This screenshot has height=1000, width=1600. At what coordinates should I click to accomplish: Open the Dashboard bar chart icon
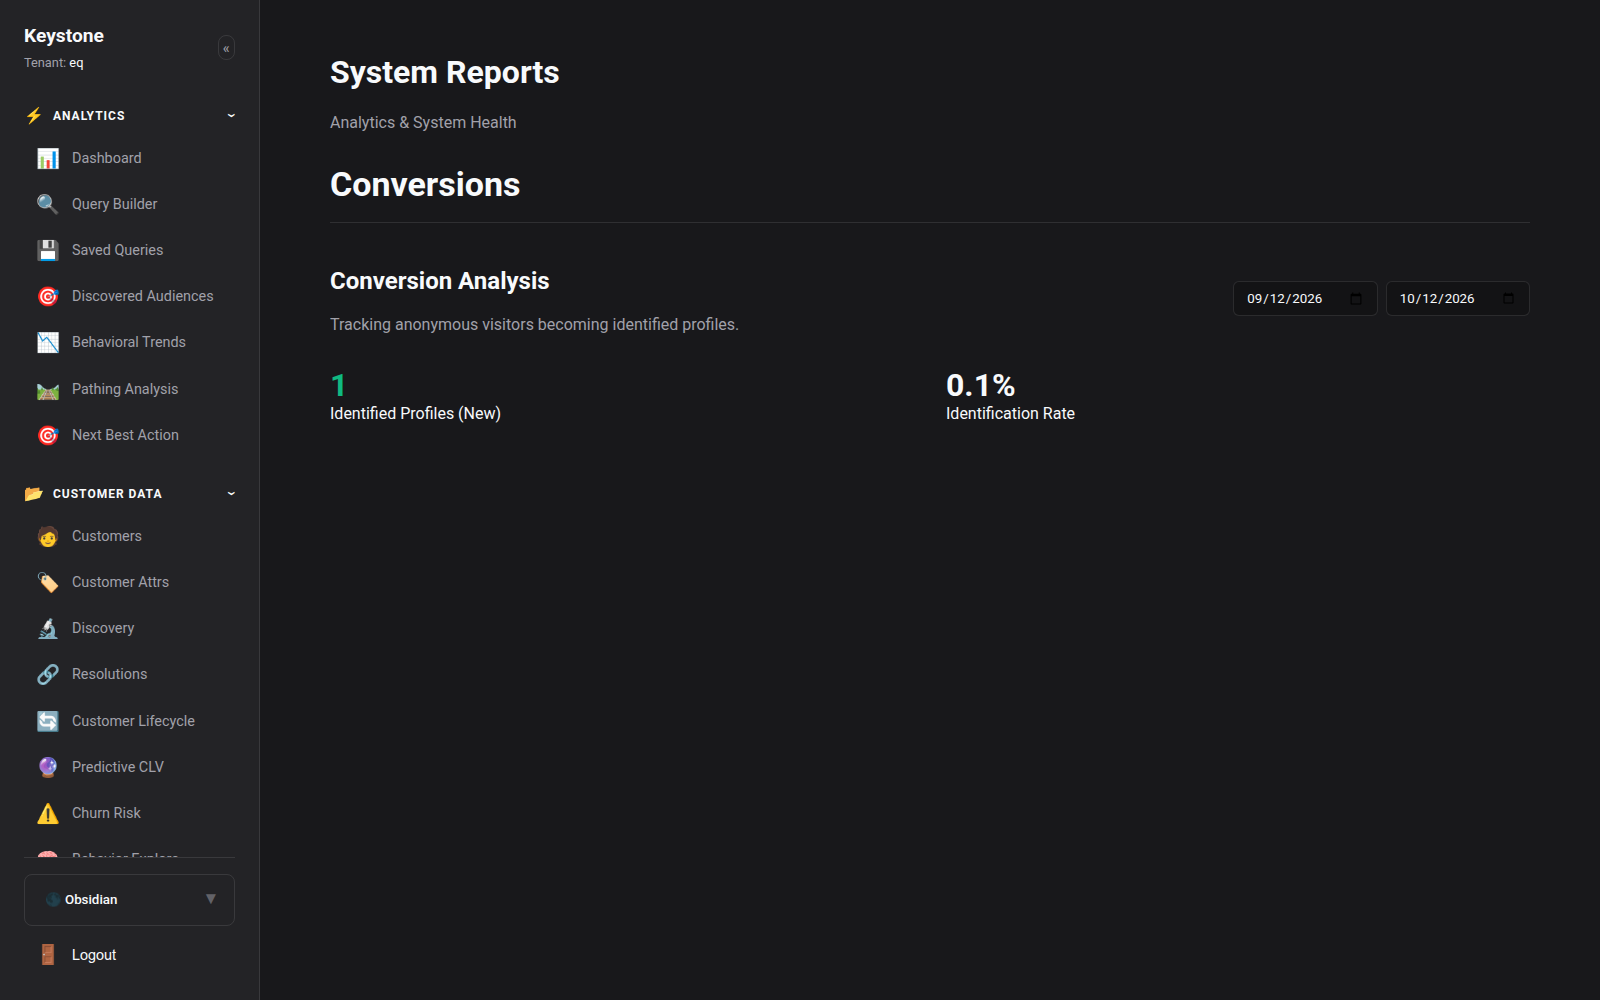pyautogui.click(x=48, y=158)
